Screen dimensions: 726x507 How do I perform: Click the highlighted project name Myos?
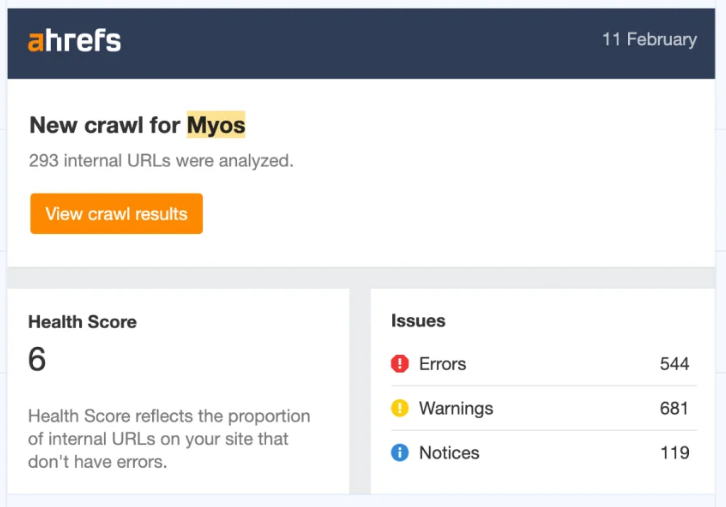click(x=216, y=125)
